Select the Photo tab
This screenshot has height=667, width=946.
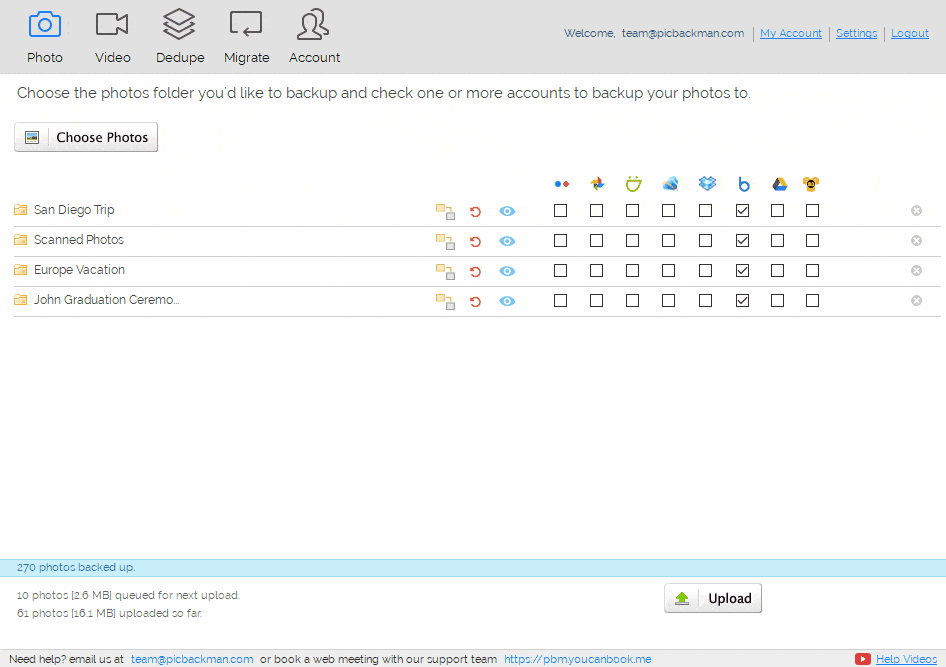pos(45,36)
